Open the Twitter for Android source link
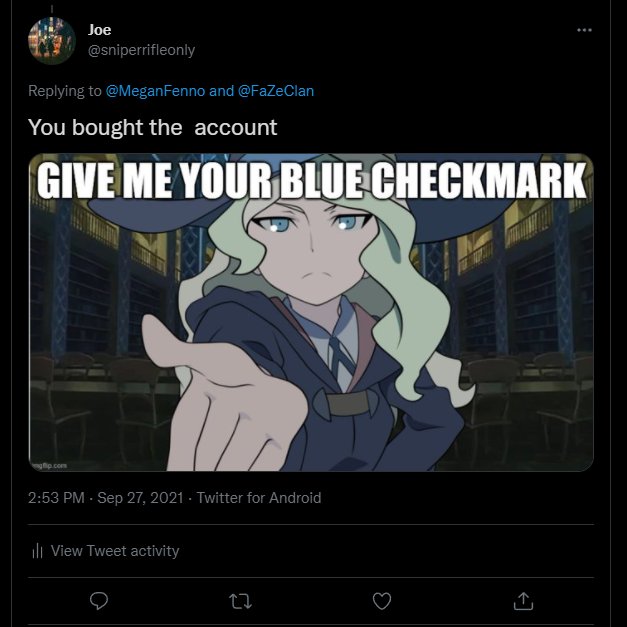 tap(259, 498)
